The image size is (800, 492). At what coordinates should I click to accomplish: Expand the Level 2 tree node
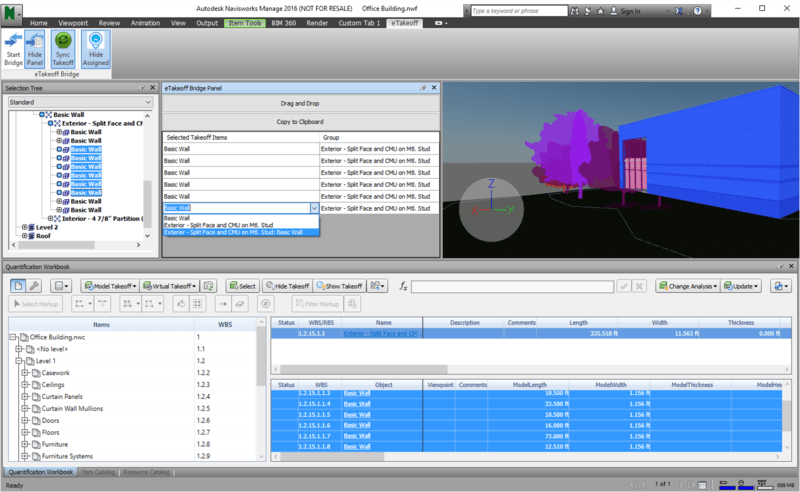(x=24, y=227)
